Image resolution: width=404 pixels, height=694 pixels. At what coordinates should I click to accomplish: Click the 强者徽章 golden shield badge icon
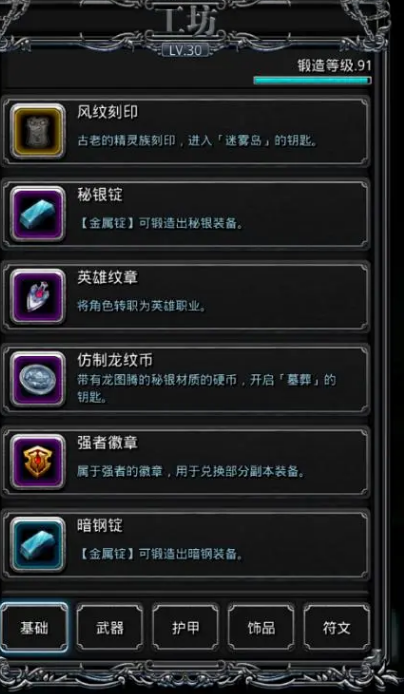click(x=38, y=462)
